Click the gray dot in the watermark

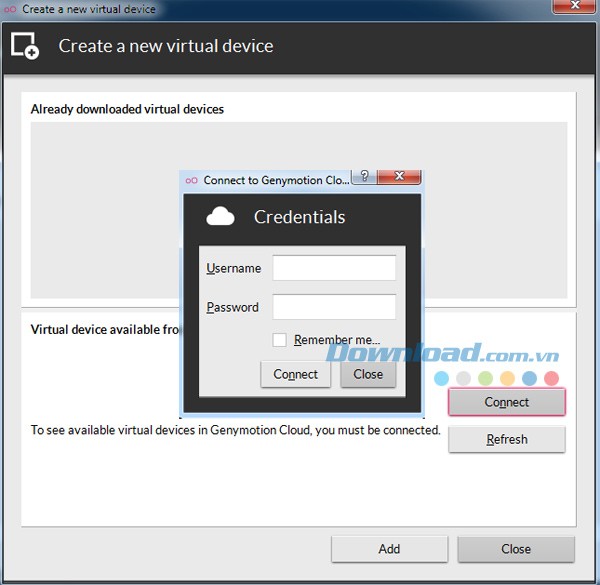[x=463, y=379]
